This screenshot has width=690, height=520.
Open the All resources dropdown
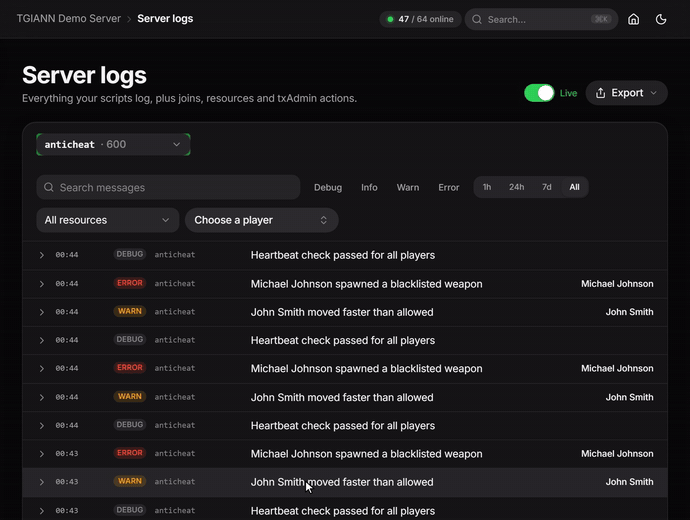pos(107,220)
